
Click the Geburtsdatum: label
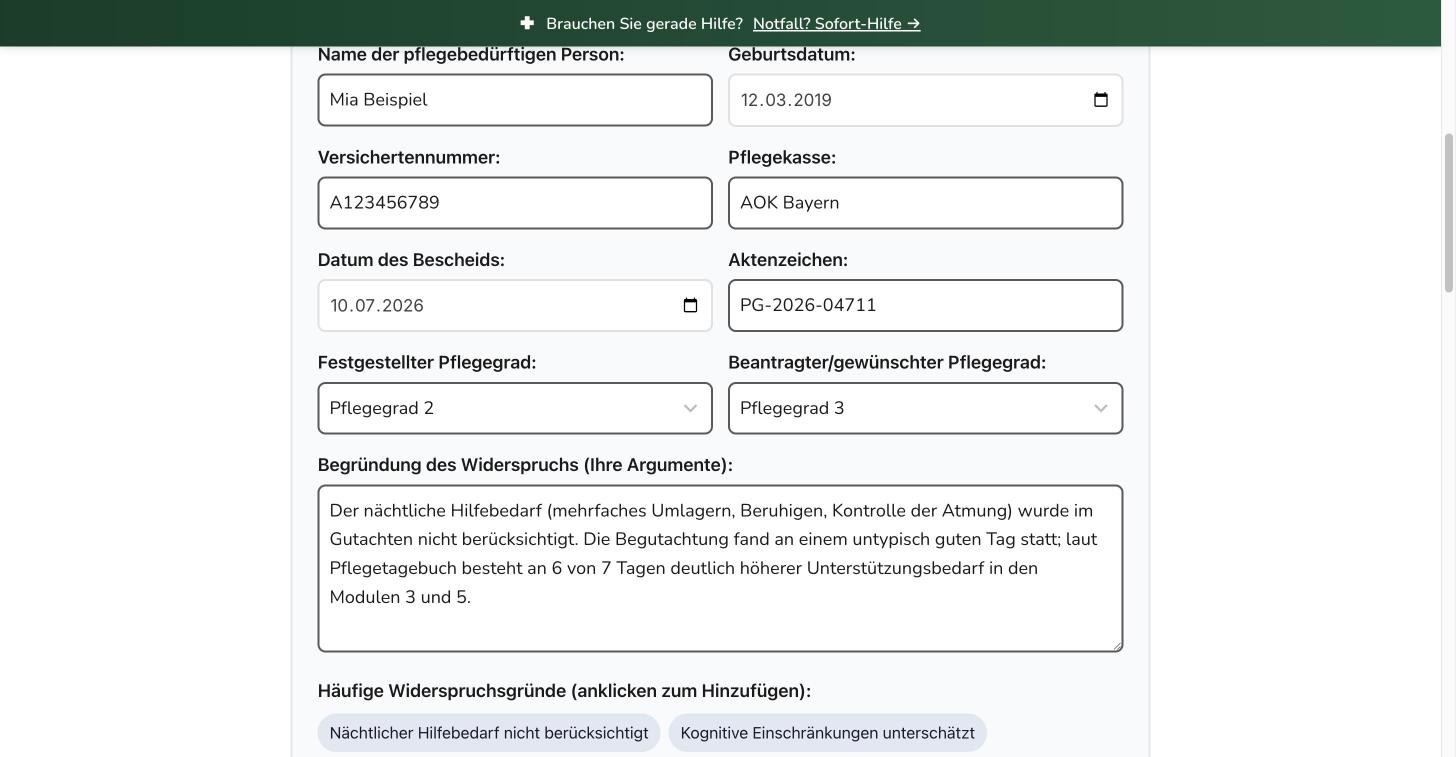(x=792, y=54)
